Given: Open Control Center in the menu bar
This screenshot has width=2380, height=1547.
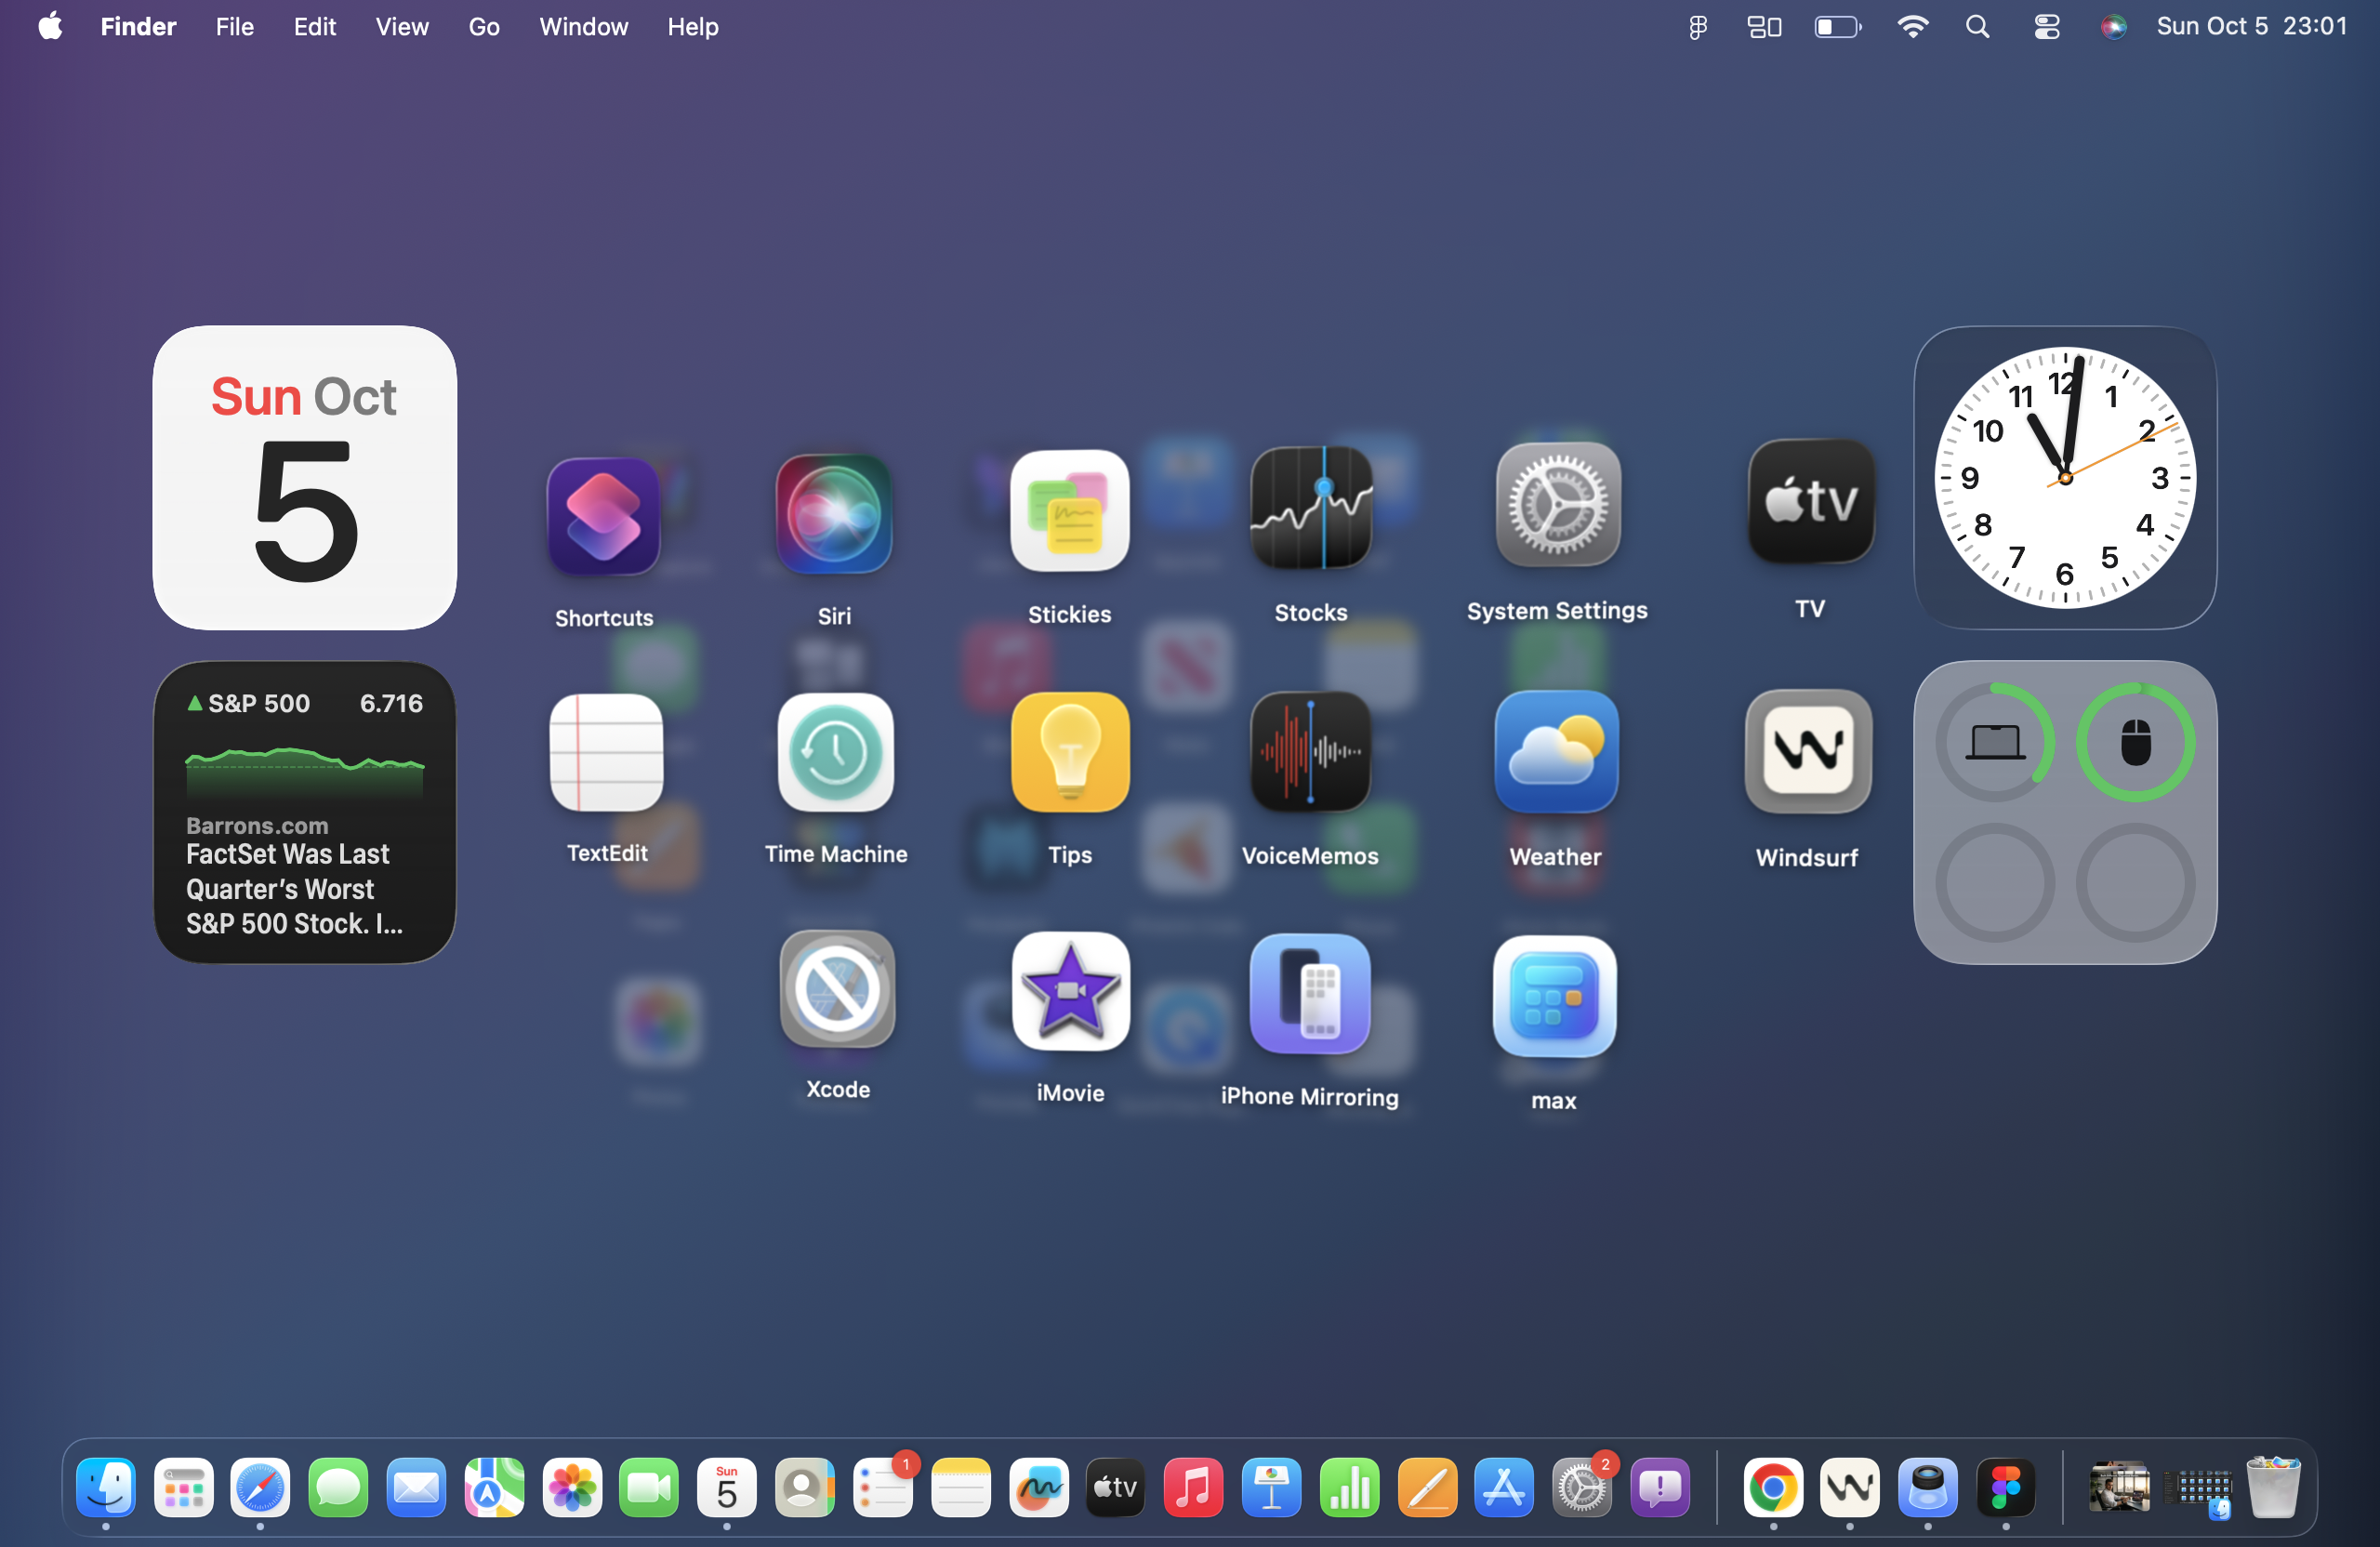Looking at the screenshot, I should pyautogui.click(x=2046, y=27).
